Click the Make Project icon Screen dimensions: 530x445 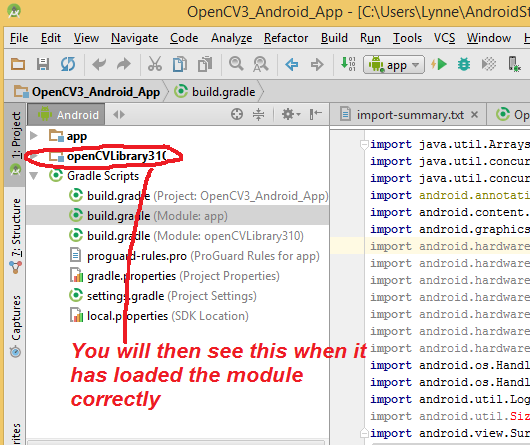coord(348,64)
